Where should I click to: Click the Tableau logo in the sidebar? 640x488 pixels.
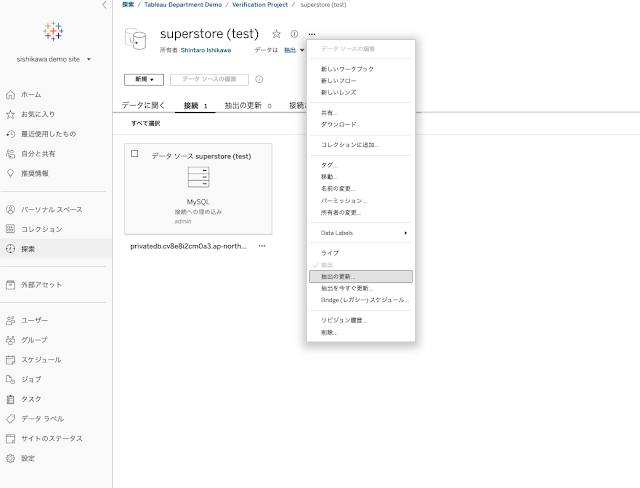[53, 31]
